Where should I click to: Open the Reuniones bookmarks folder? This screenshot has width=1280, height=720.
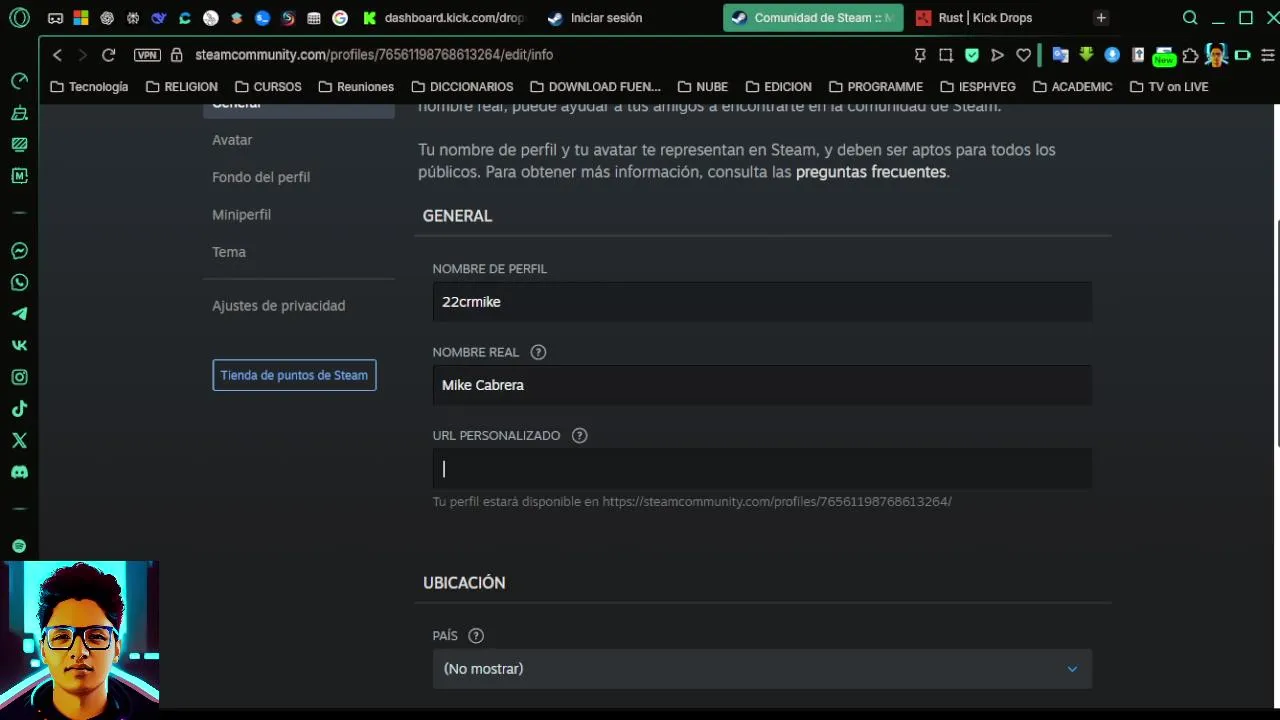[356, 87]
